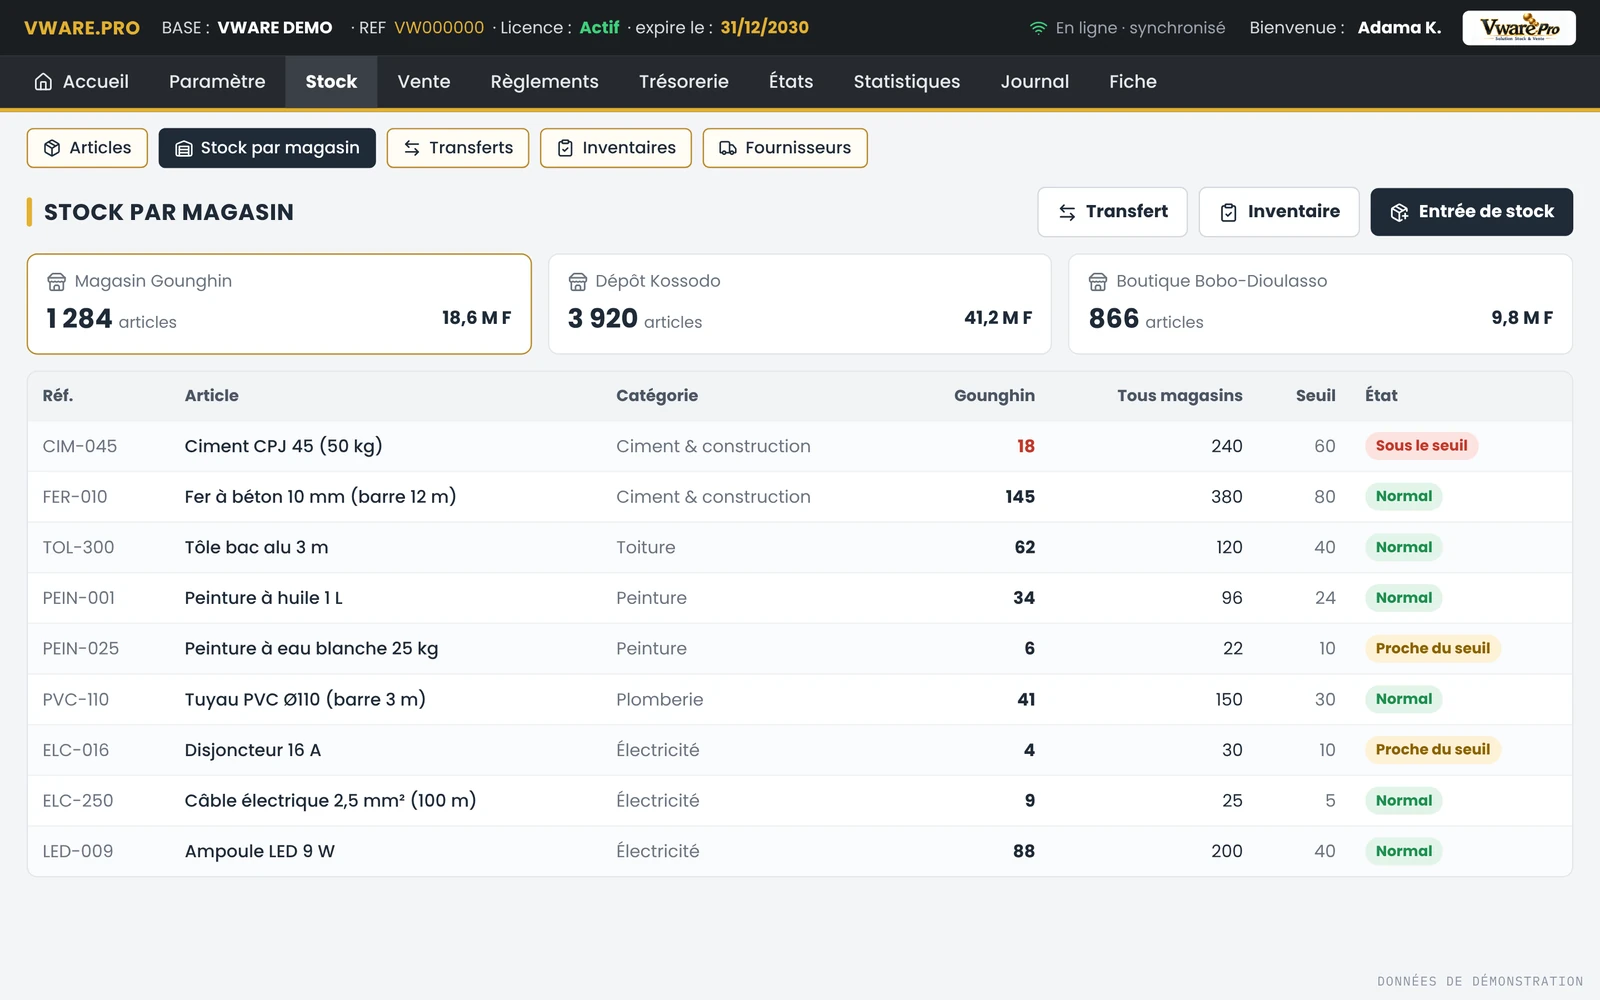The height and width of the screenshot is (1000, 1600).
Task: Go to the Trésorerie menu
Action: (684, 82)
